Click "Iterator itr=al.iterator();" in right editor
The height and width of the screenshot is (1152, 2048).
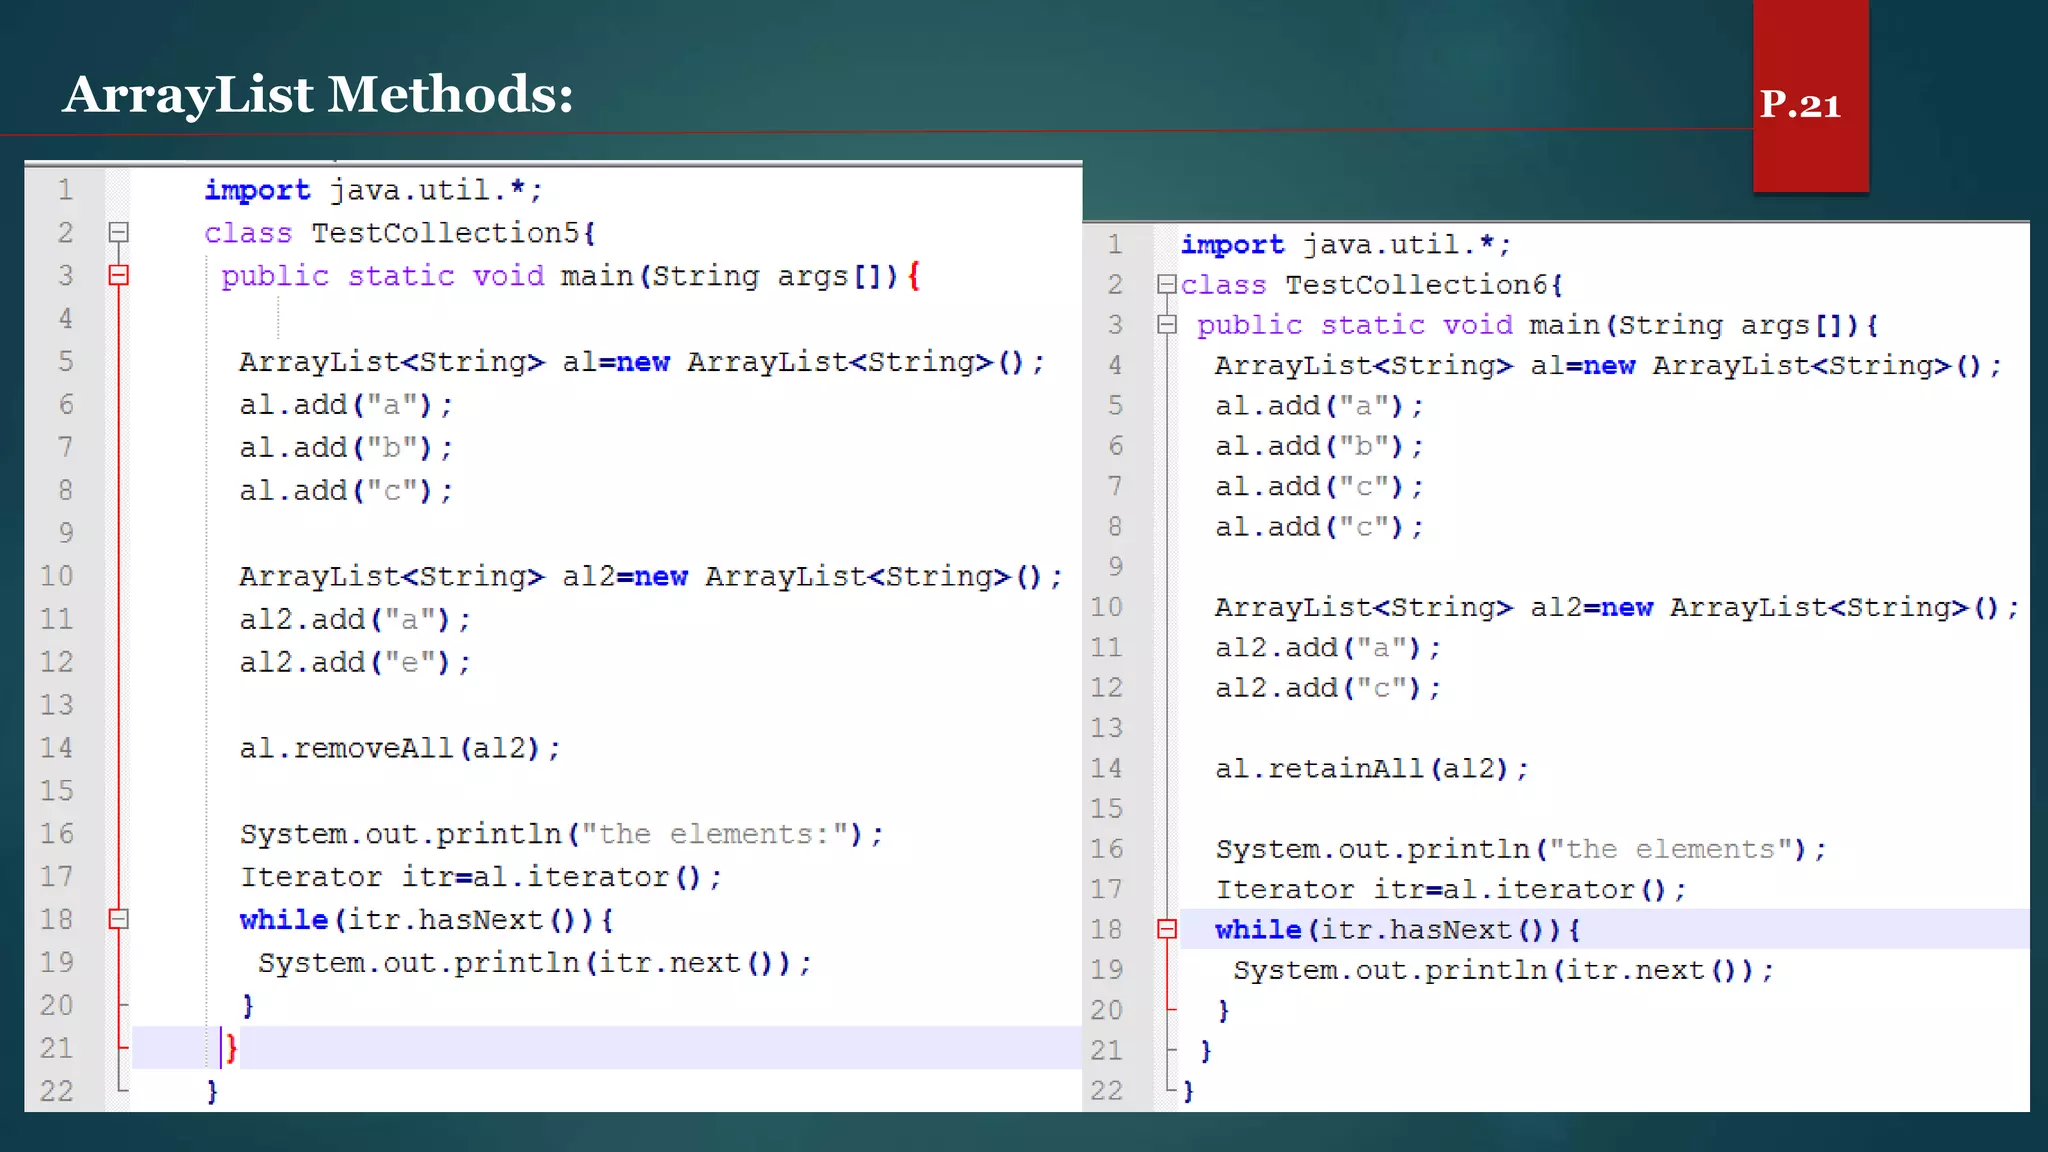click(1451, 889)
